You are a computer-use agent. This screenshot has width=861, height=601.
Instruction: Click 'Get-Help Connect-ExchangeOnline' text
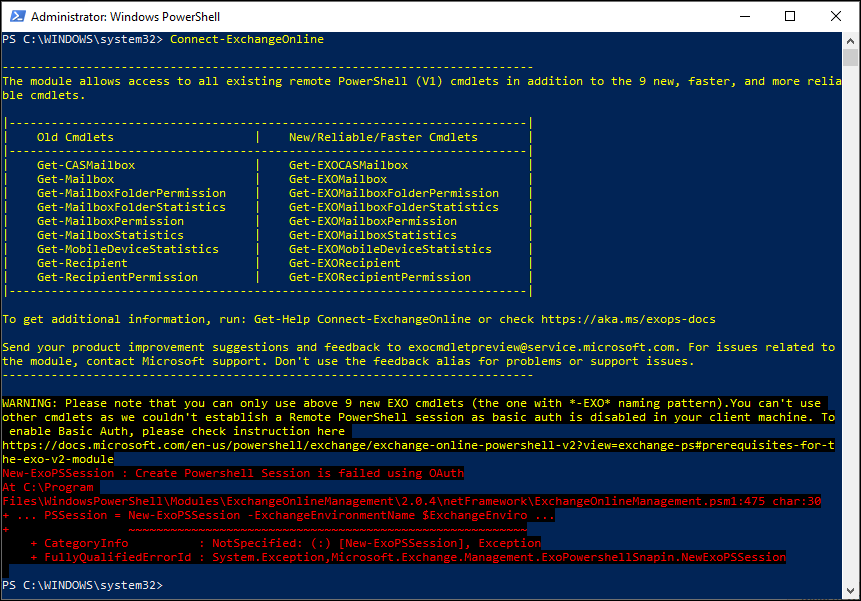(x=362, y=319)
